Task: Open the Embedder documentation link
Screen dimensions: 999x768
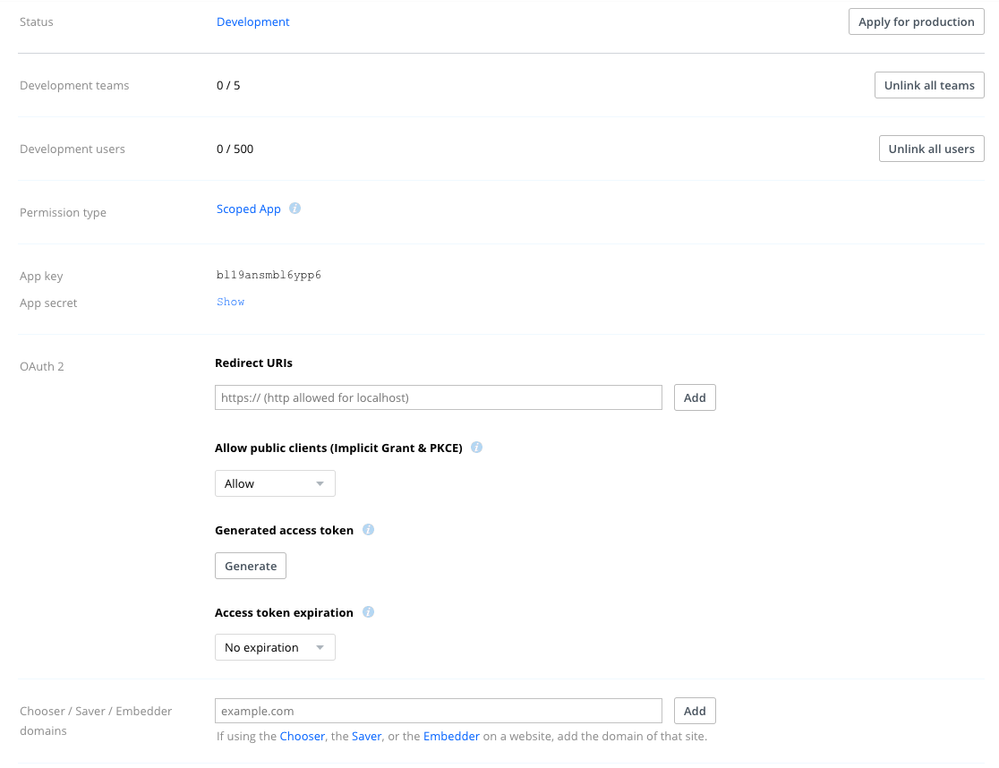Action: coord(451,736)
